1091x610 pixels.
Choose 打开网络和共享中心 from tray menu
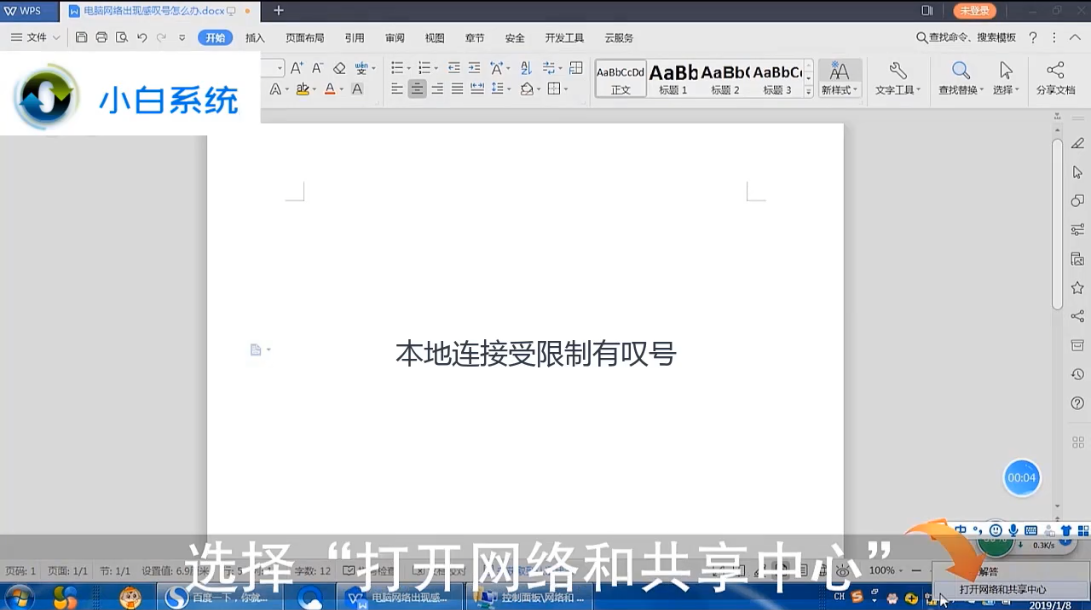pos(1002,589)
